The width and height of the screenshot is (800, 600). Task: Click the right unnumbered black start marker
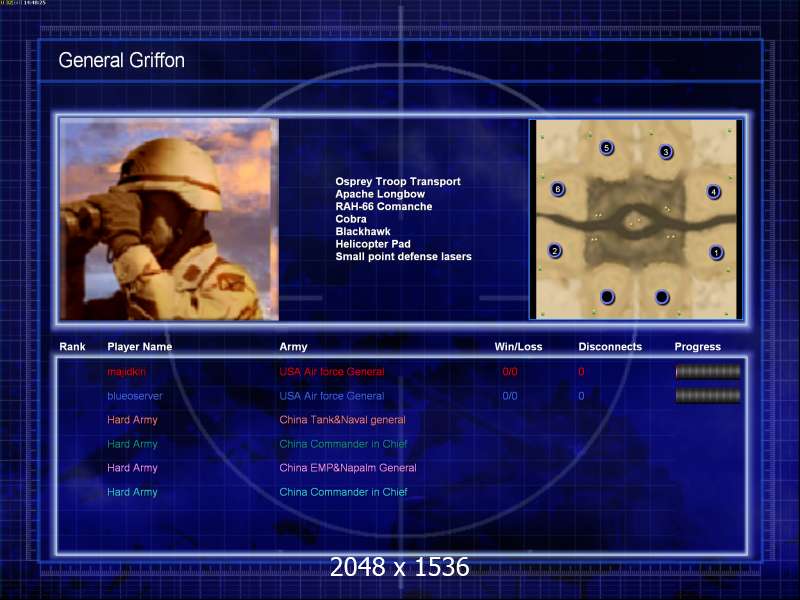(662, 297)
